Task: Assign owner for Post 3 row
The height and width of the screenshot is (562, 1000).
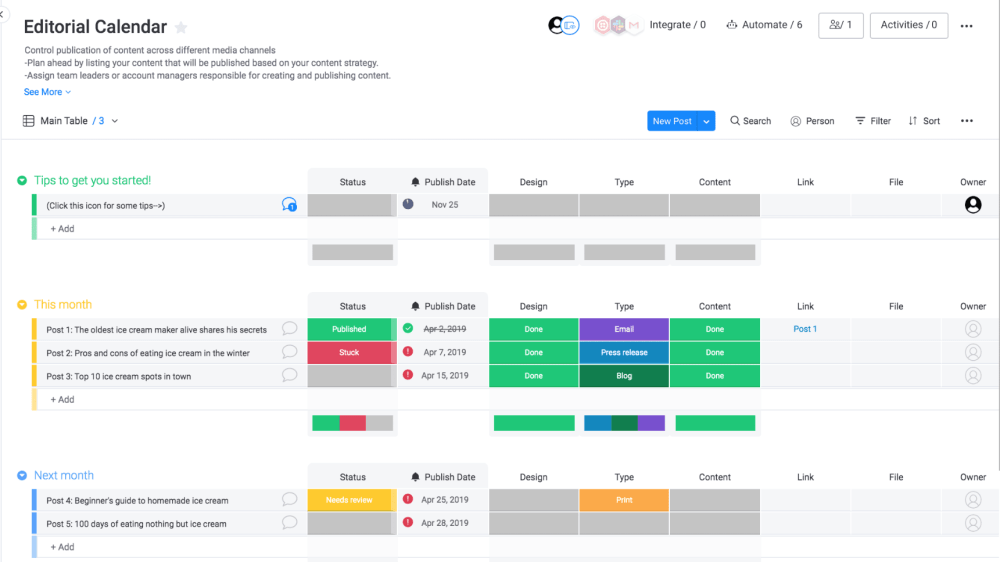Action: click(x=973, y=376)
